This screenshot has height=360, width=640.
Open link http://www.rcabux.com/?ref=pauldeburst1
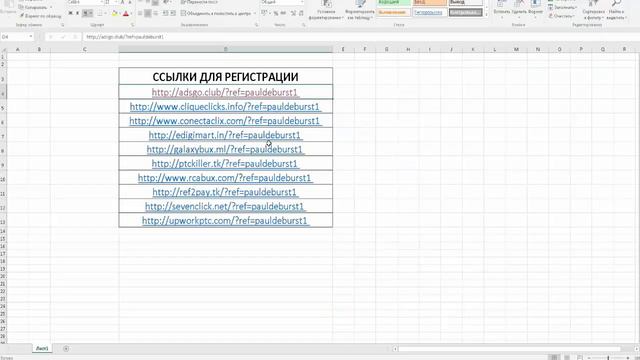225,178
